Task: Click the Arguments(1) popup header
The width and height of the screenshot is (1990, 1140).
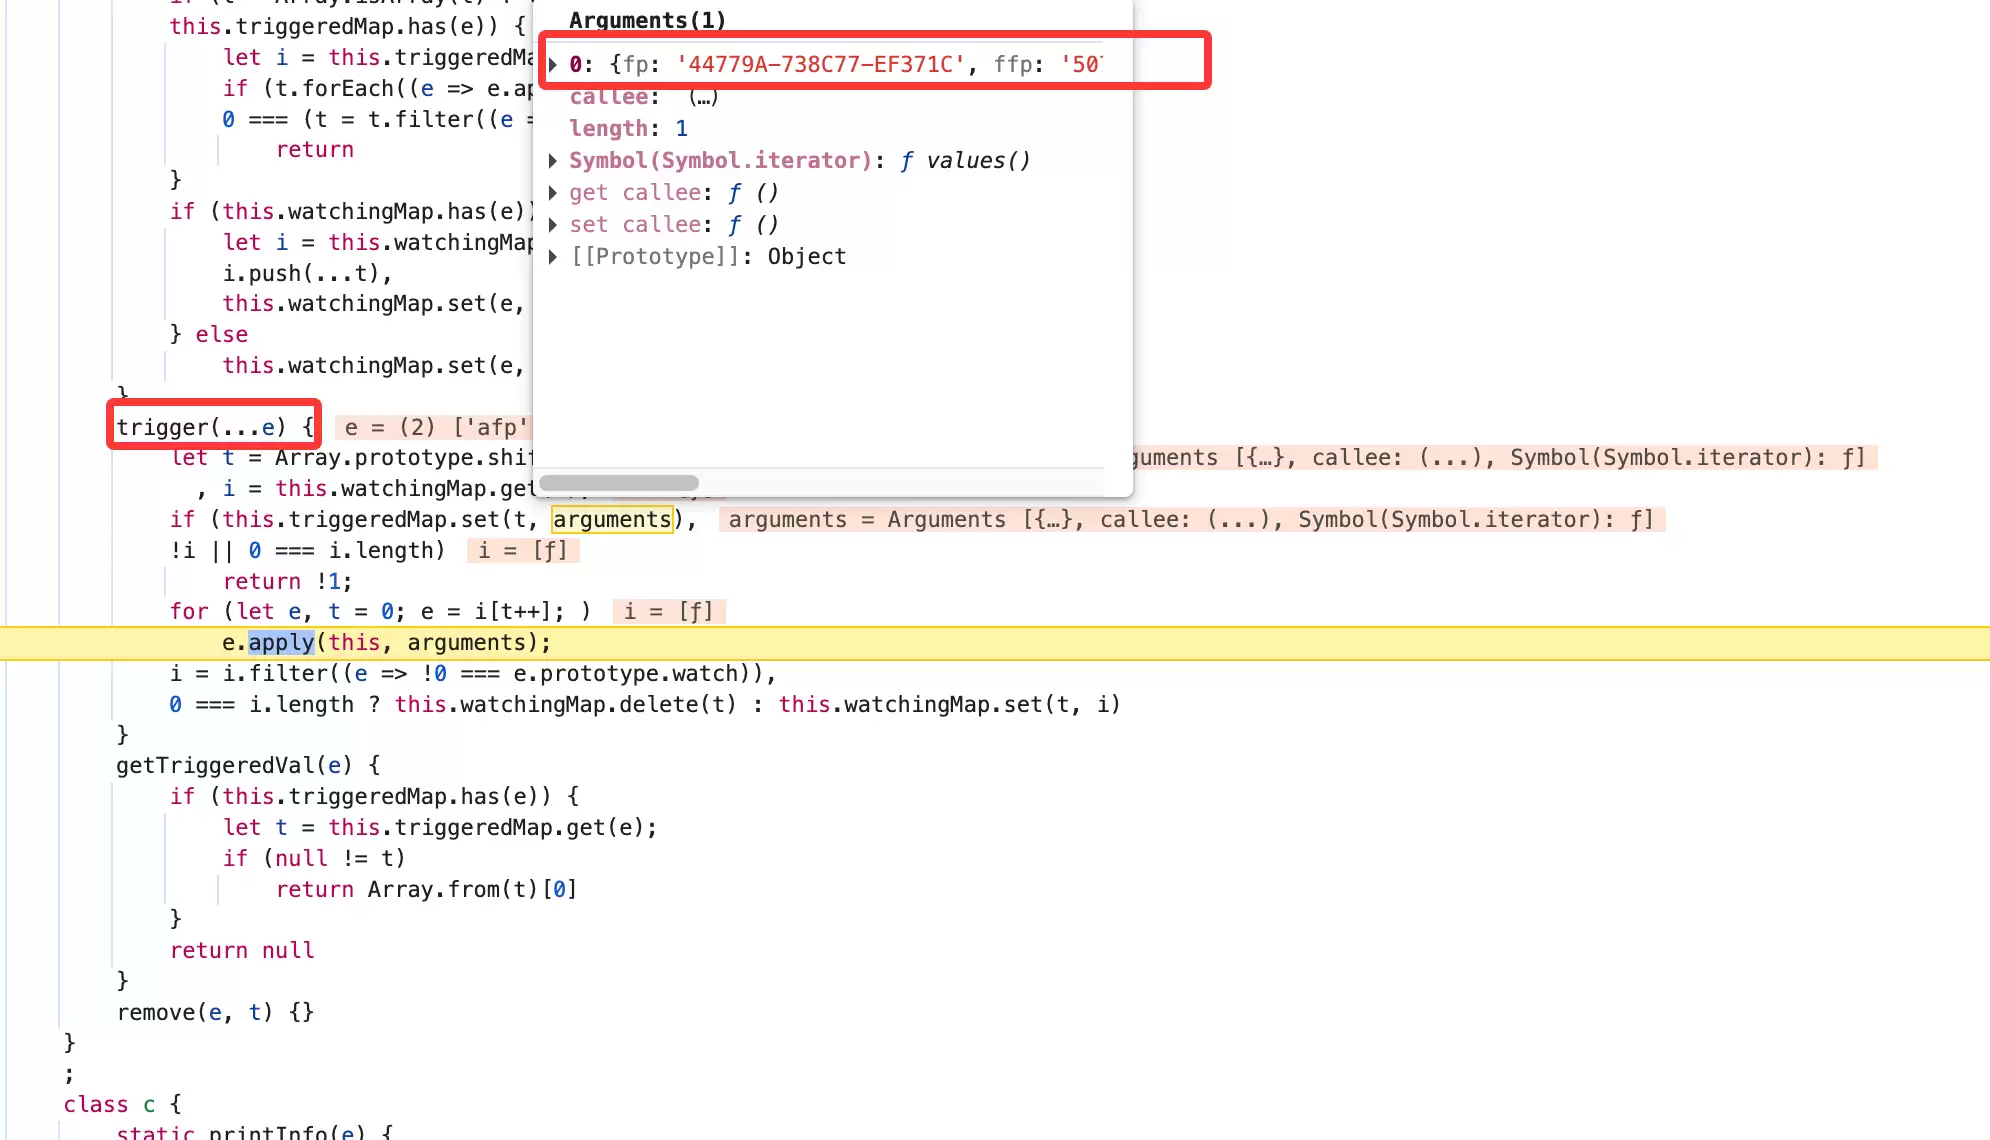Action: coord(647,20)
